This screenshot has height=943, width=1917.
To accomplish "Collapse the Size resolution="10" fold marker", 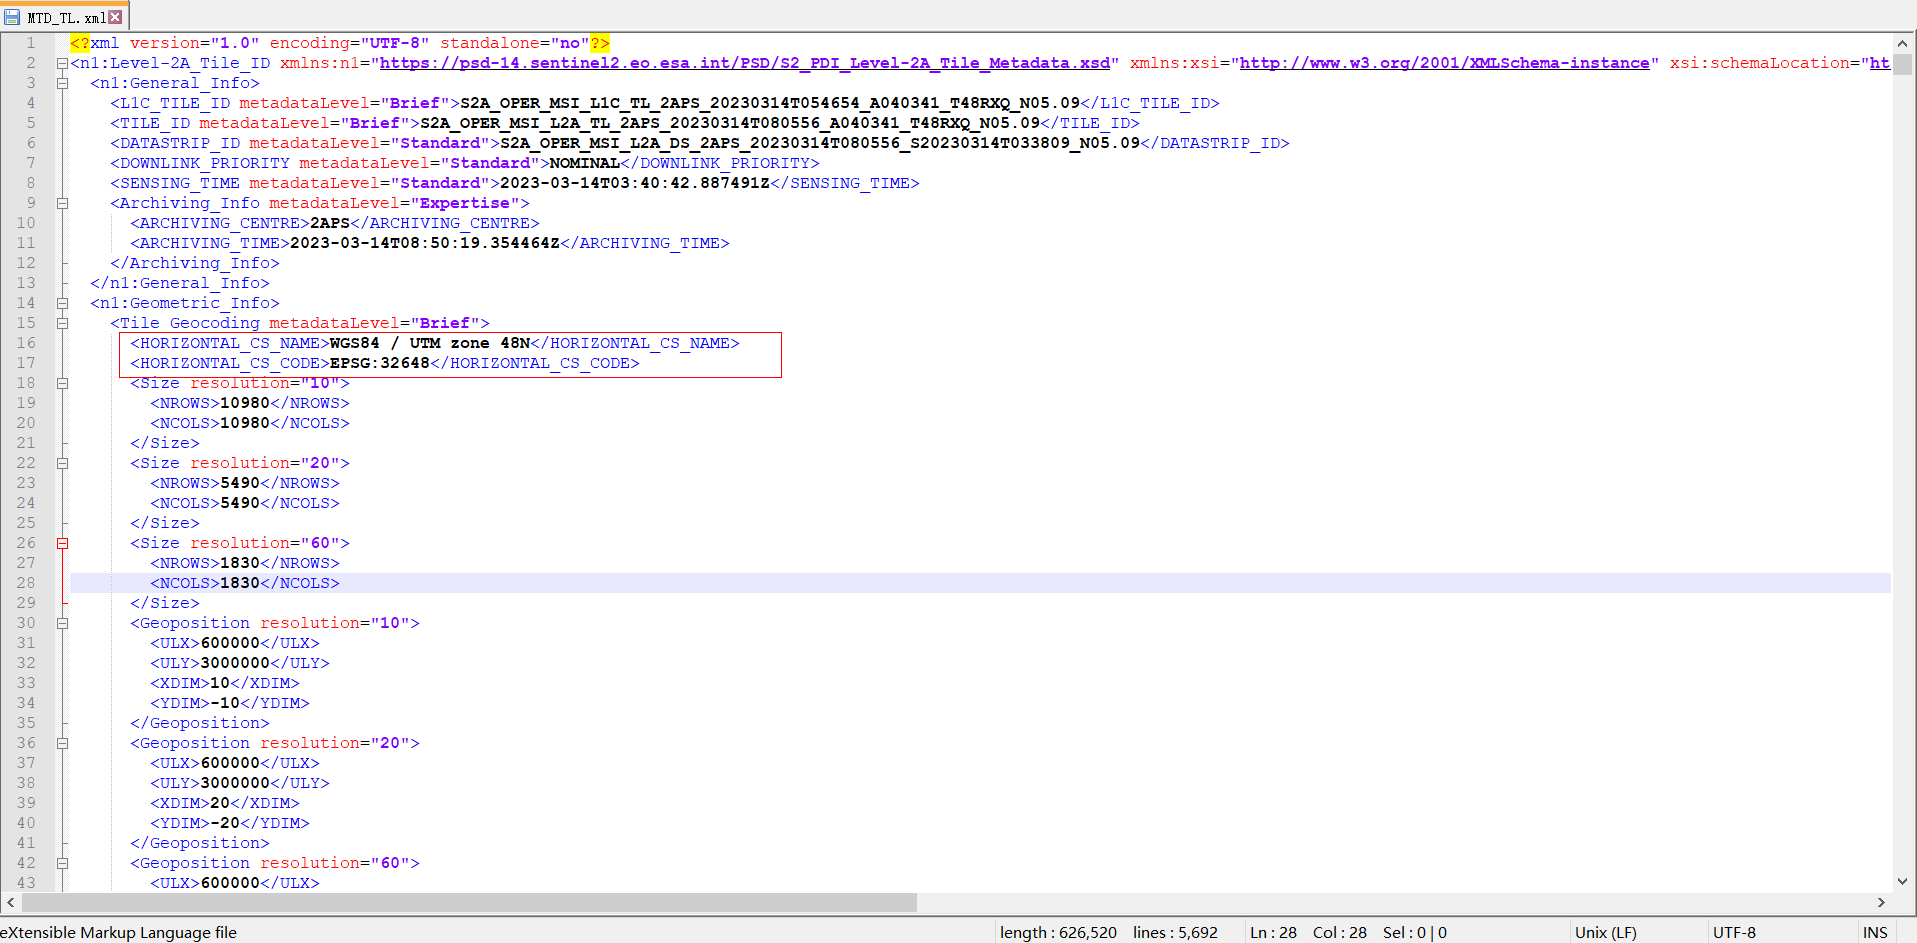I will [x=62, y=383].
